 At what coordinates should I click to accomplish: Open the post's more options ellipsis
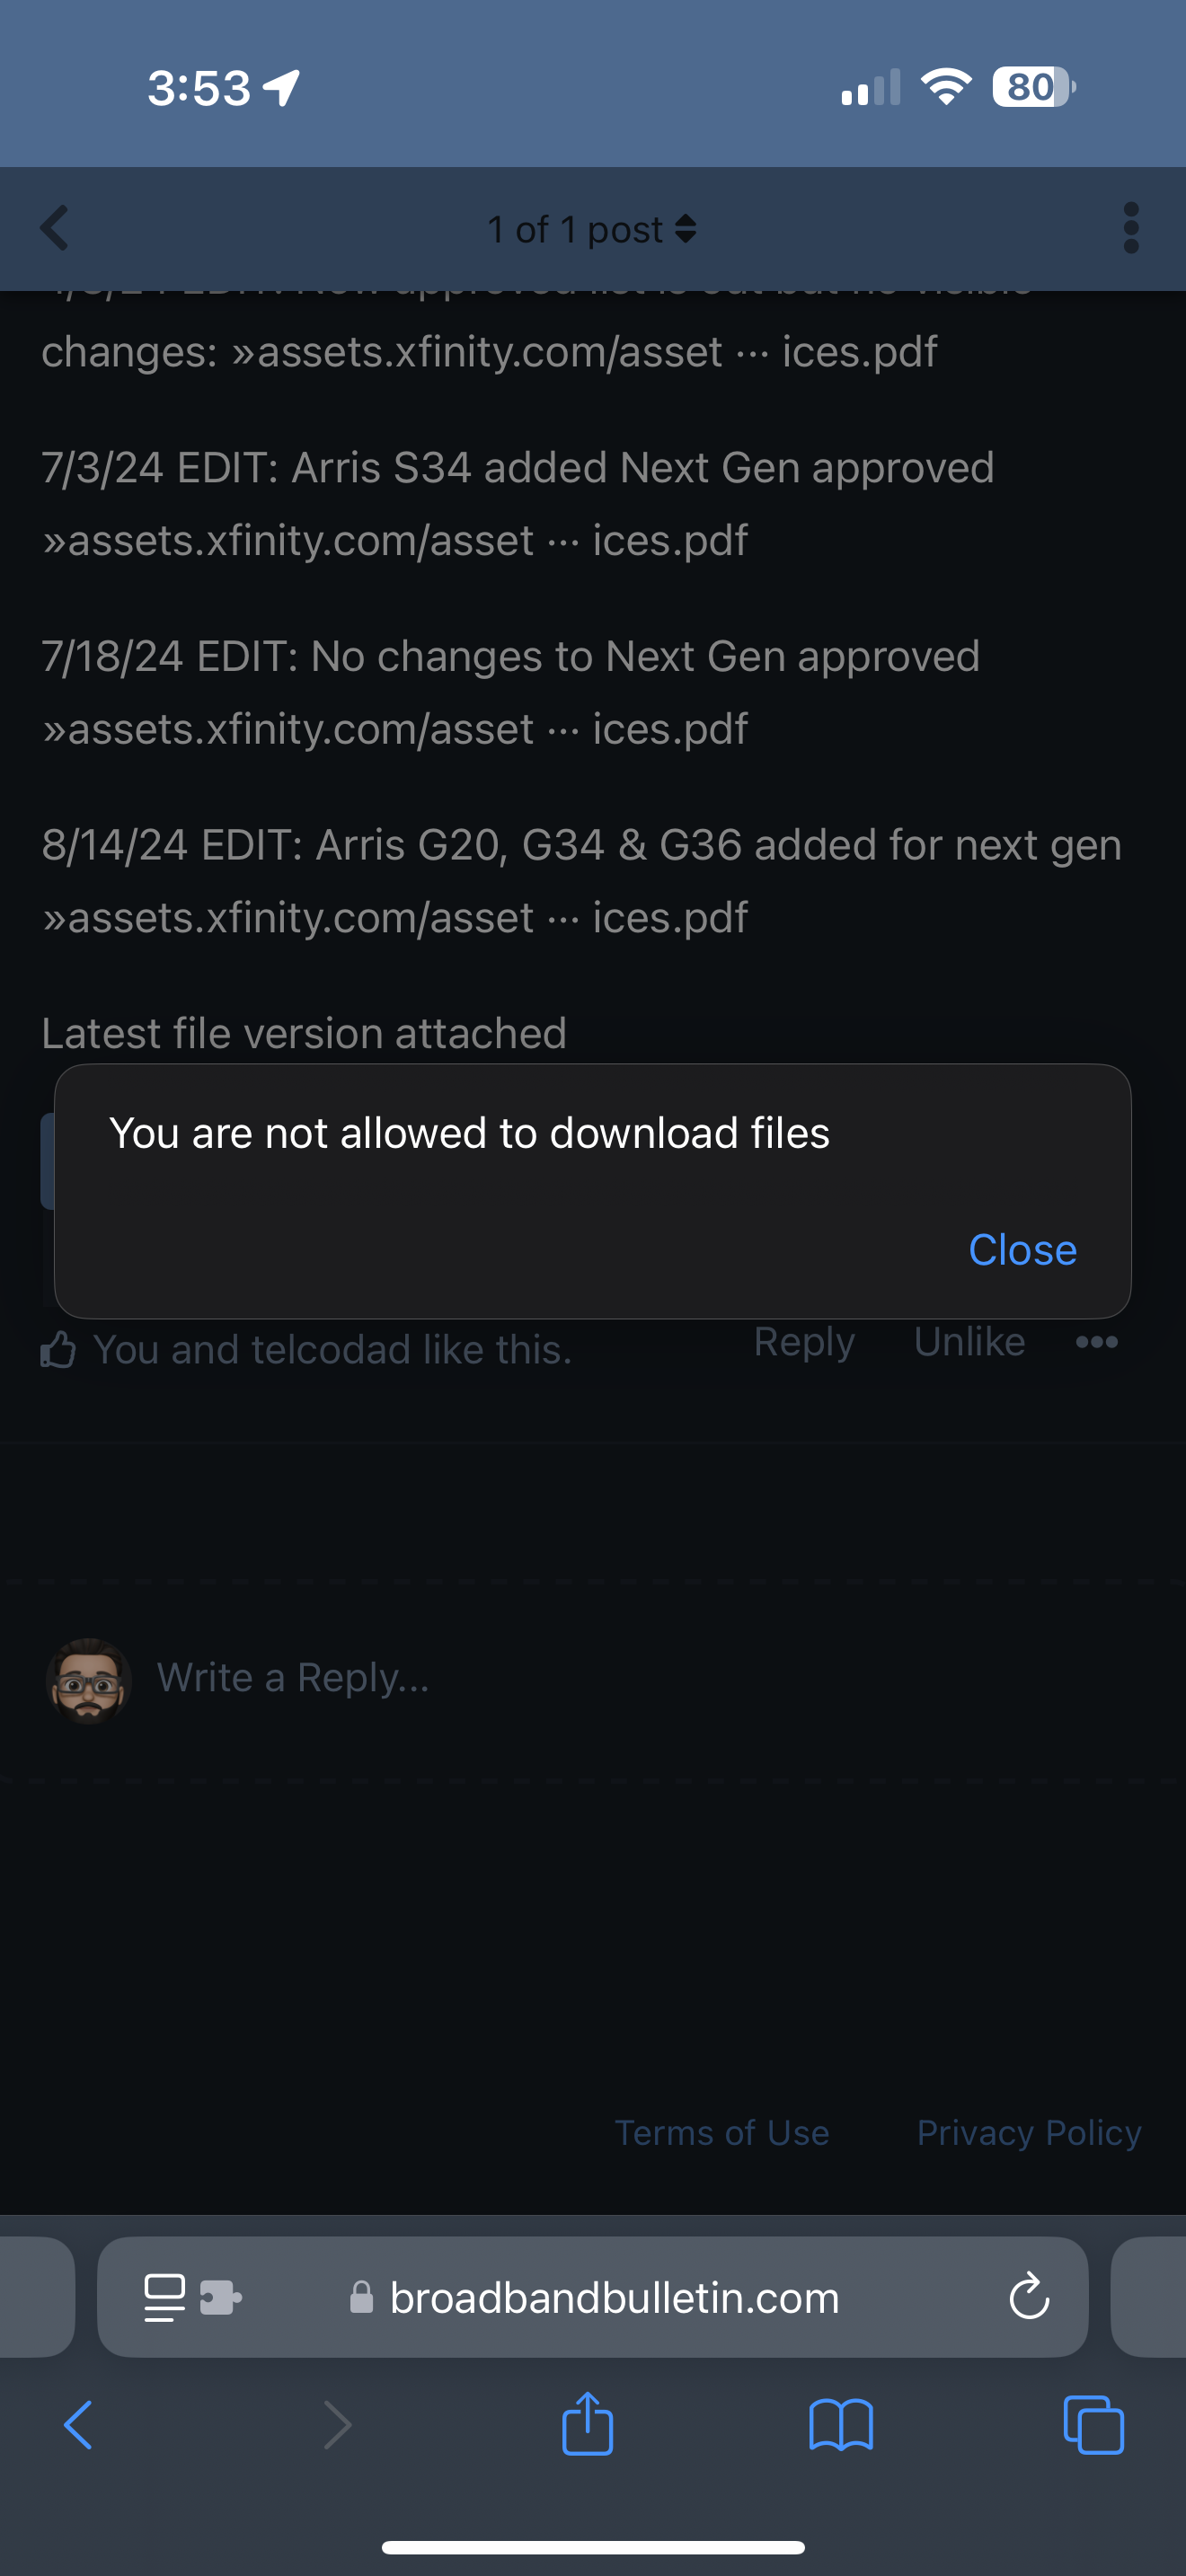tap(1097, 1342)
